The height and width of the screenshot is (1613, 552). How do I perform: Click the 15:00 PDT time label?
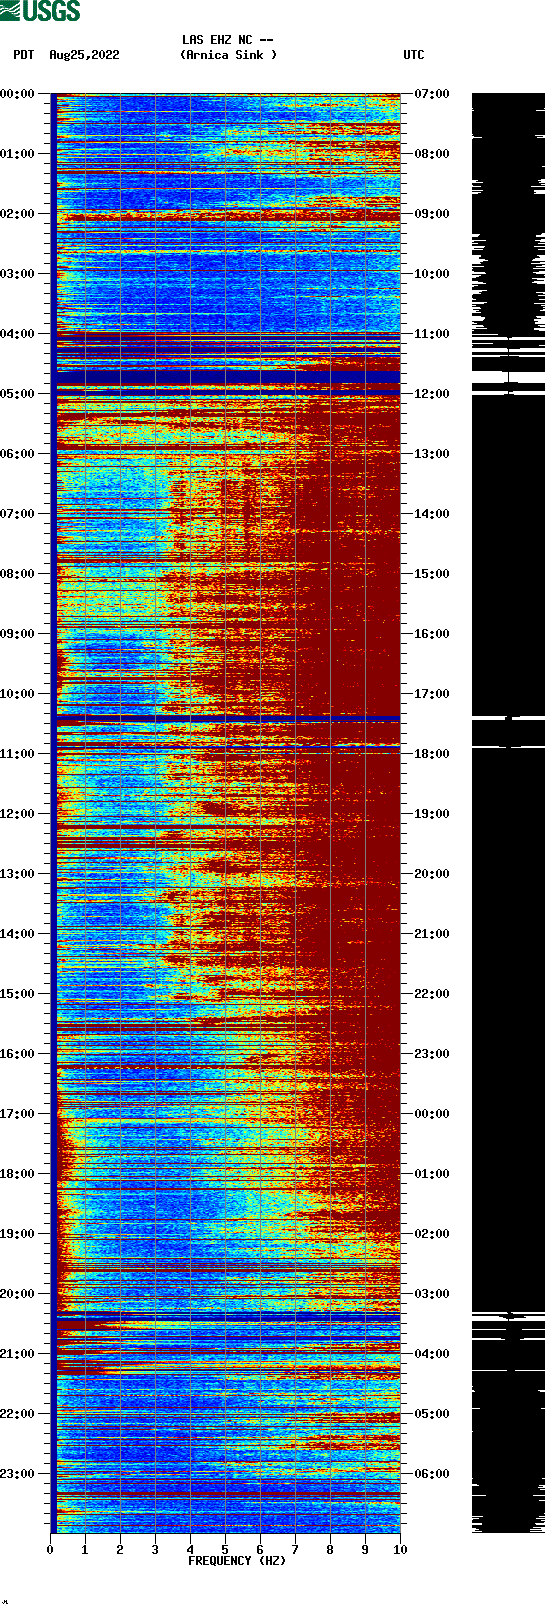pos(18,994)
